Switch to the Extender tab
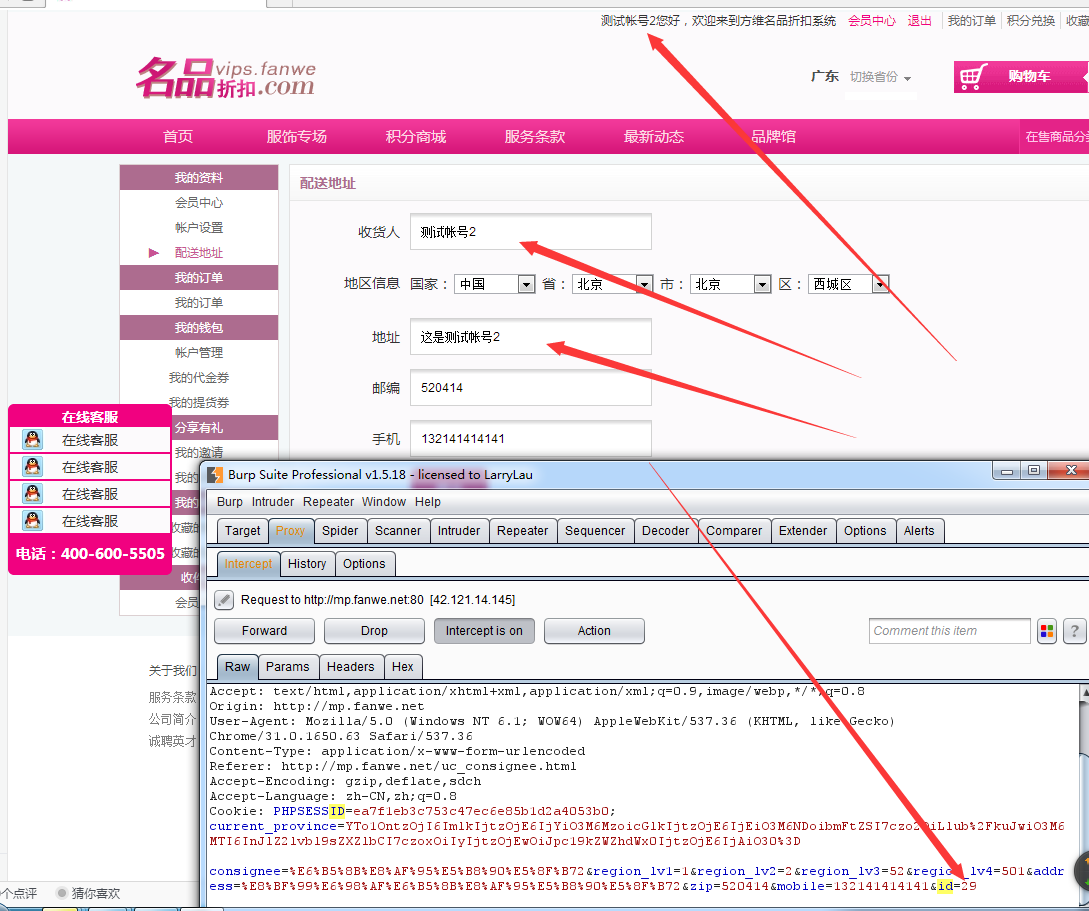This screenshot has width=1089, height=911. pyautogui.click(x=803, y=530)
